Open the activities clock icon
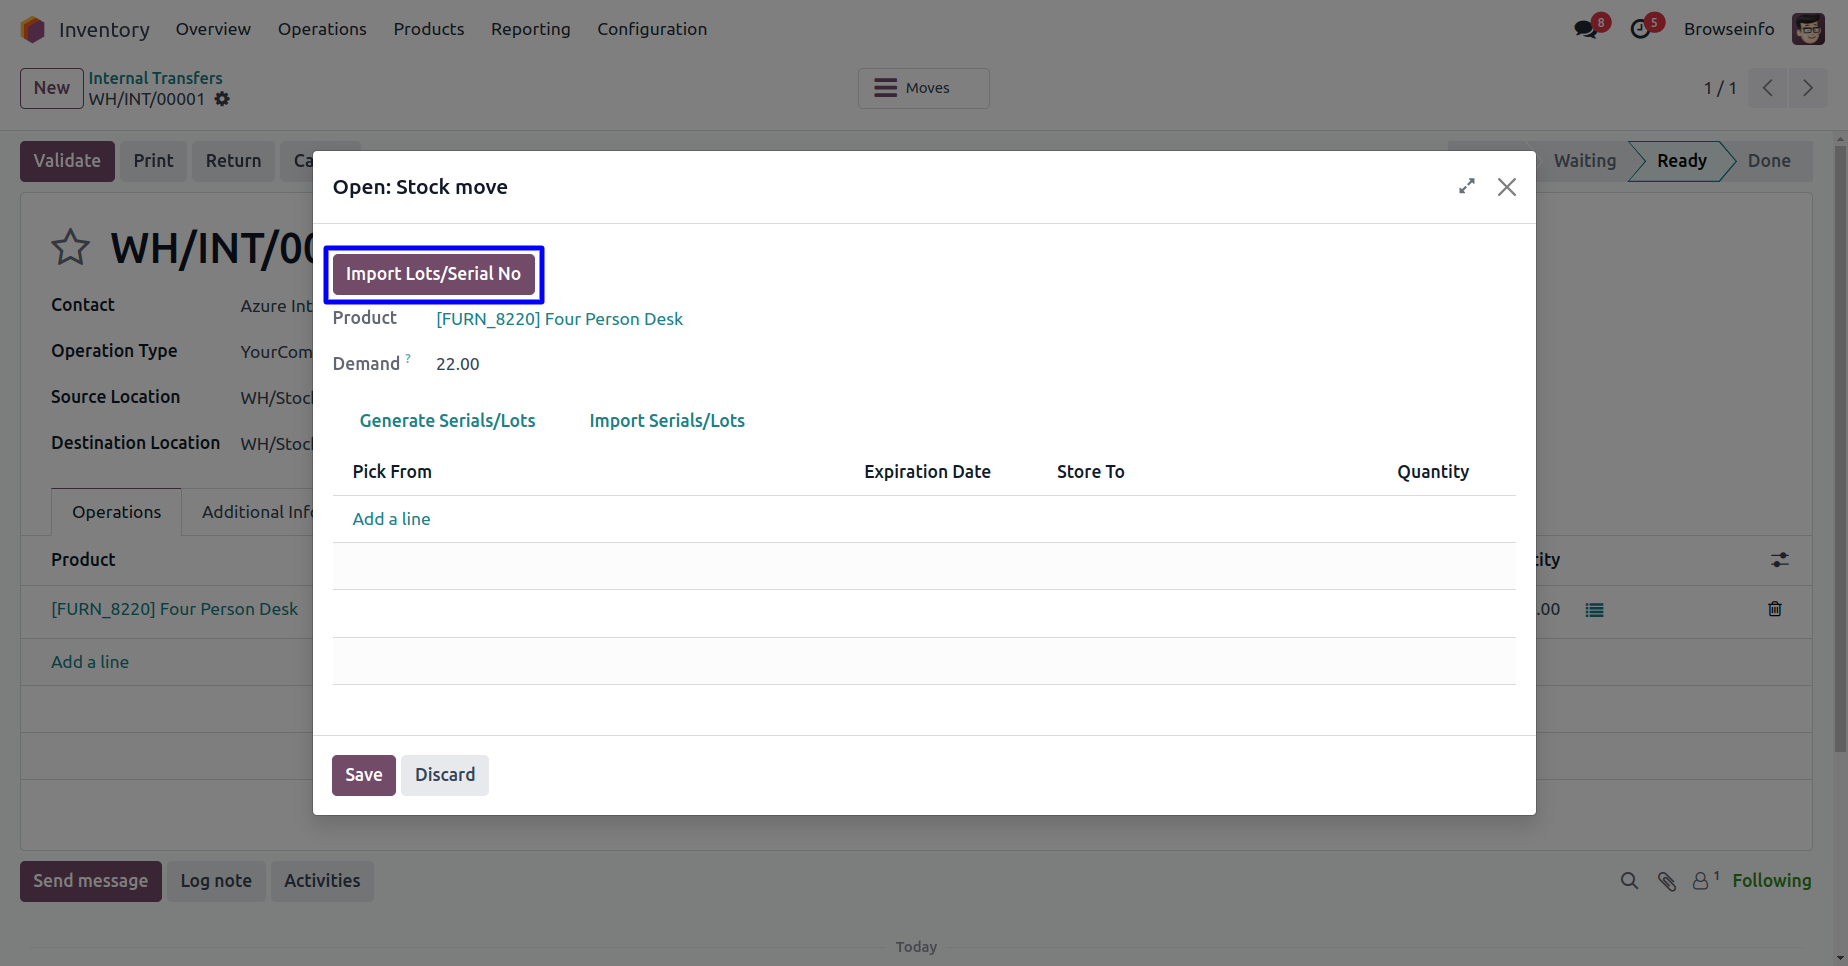The image size is (1848, 966). tap(1641, 29)
